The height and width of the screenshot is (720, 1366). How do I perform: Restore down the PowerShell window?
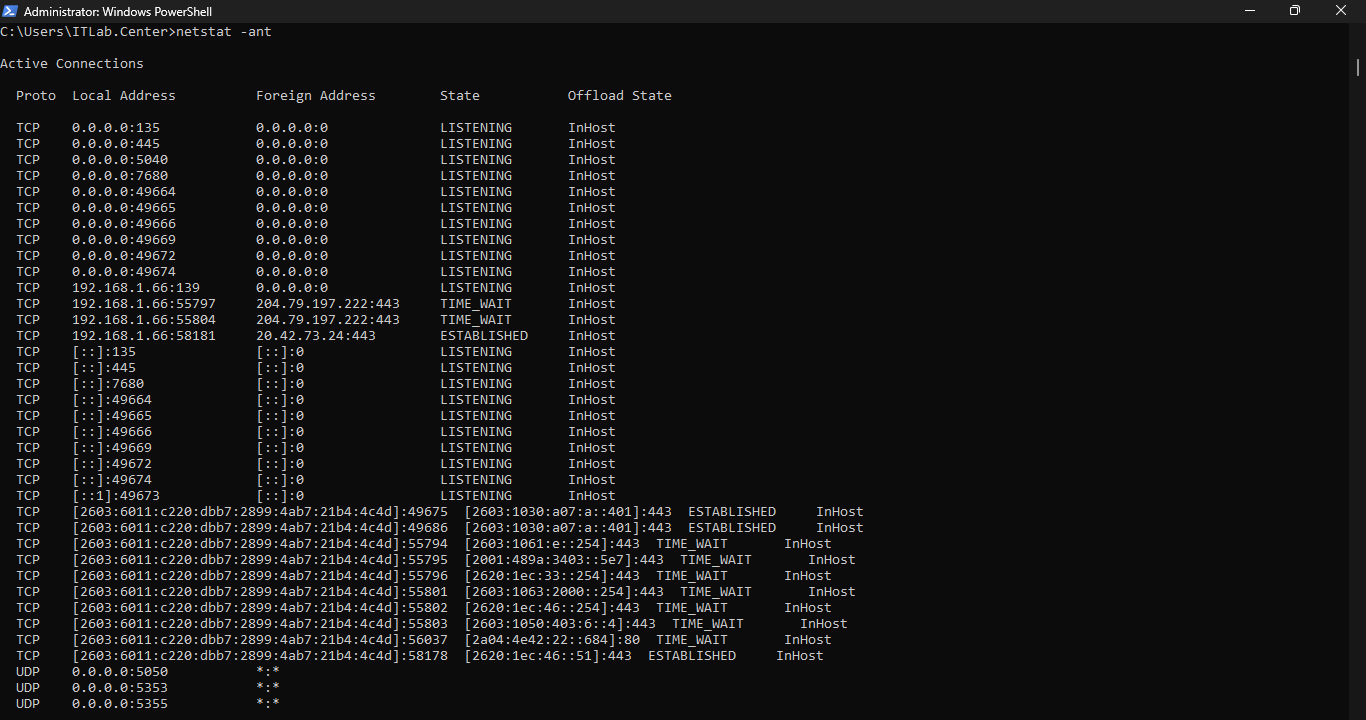(1295, 11)
